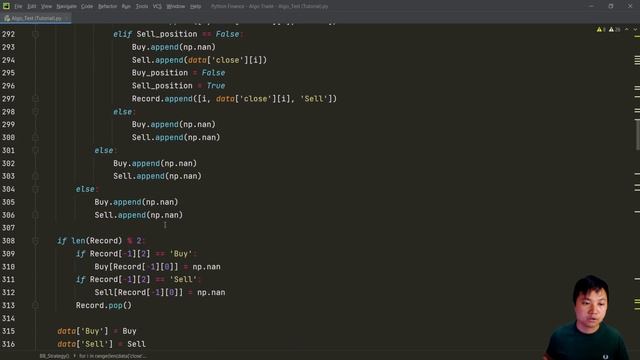Click 'Sell[Record[-1][0]] = np.nan' line
Image resolution: width=640 pixels, height=360 pixels.
click(x=160, y=292)
